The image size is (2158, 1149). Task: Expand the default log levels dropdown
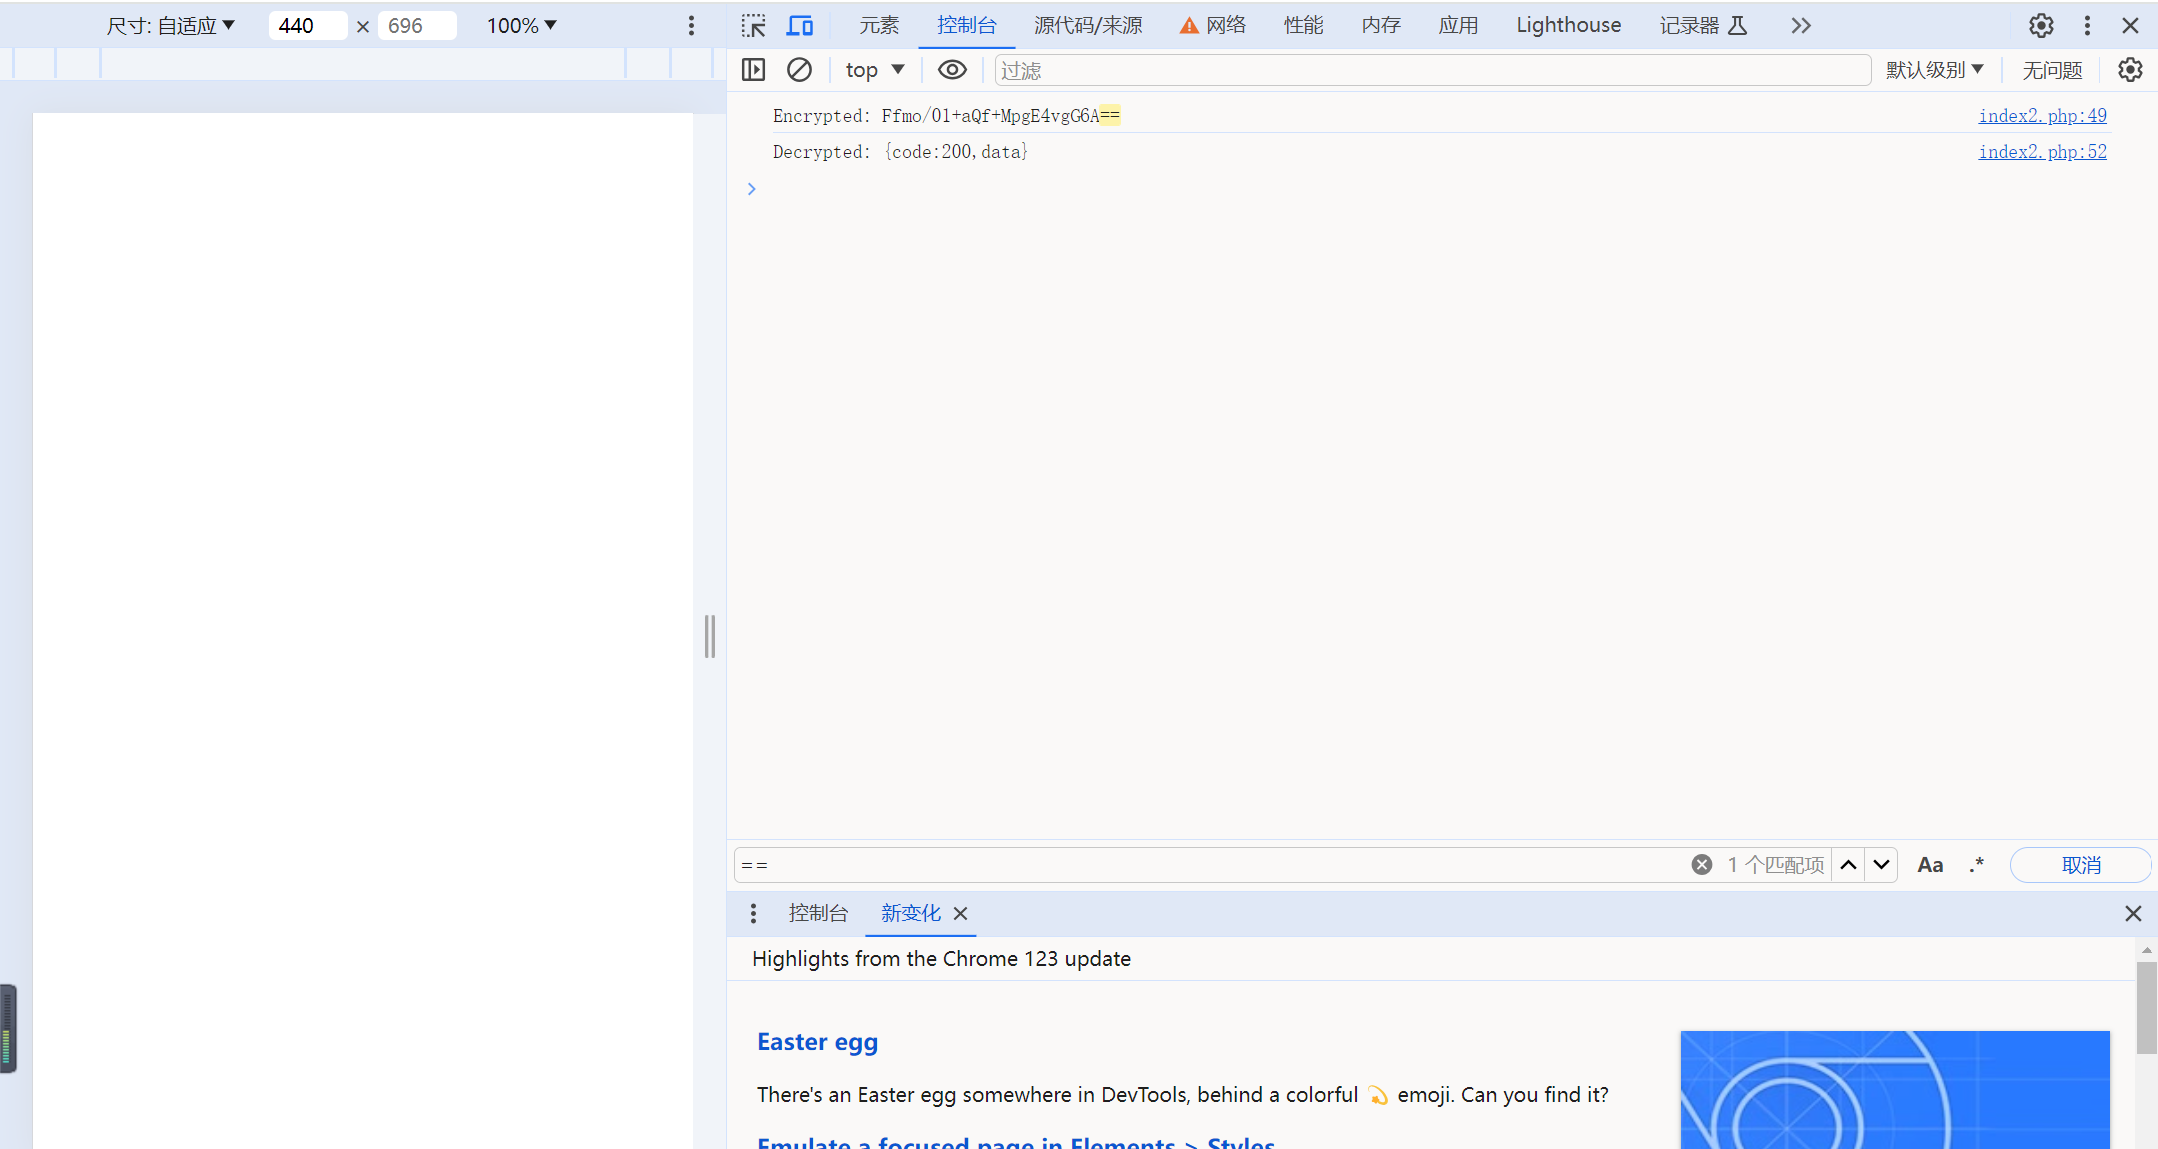point(1932,69)
